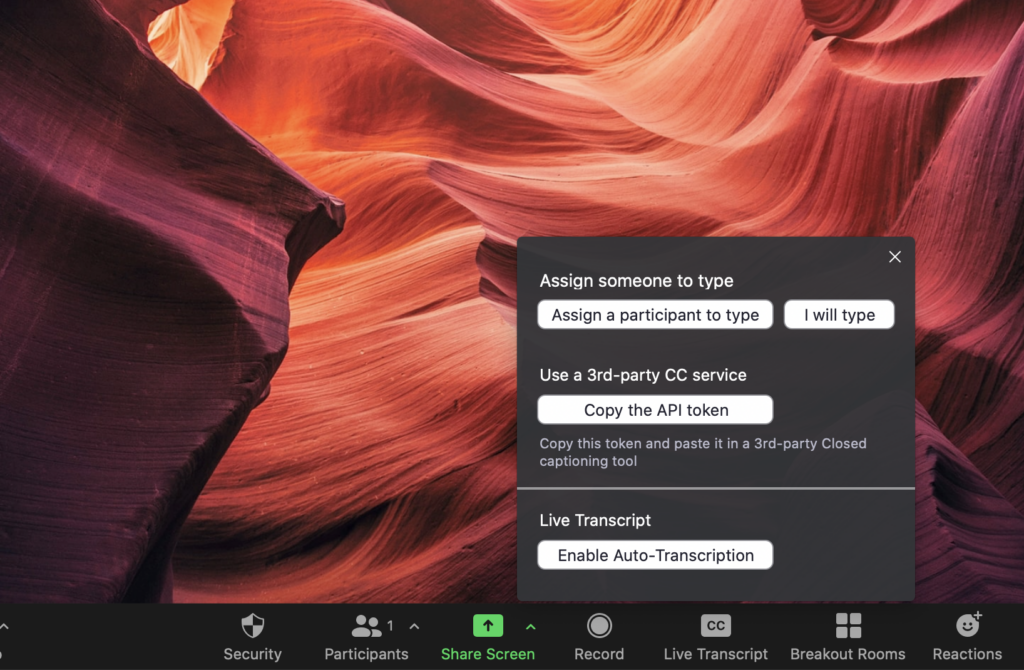
Task: Click the green Share Screen icon
Action: (x=488, y=626)
